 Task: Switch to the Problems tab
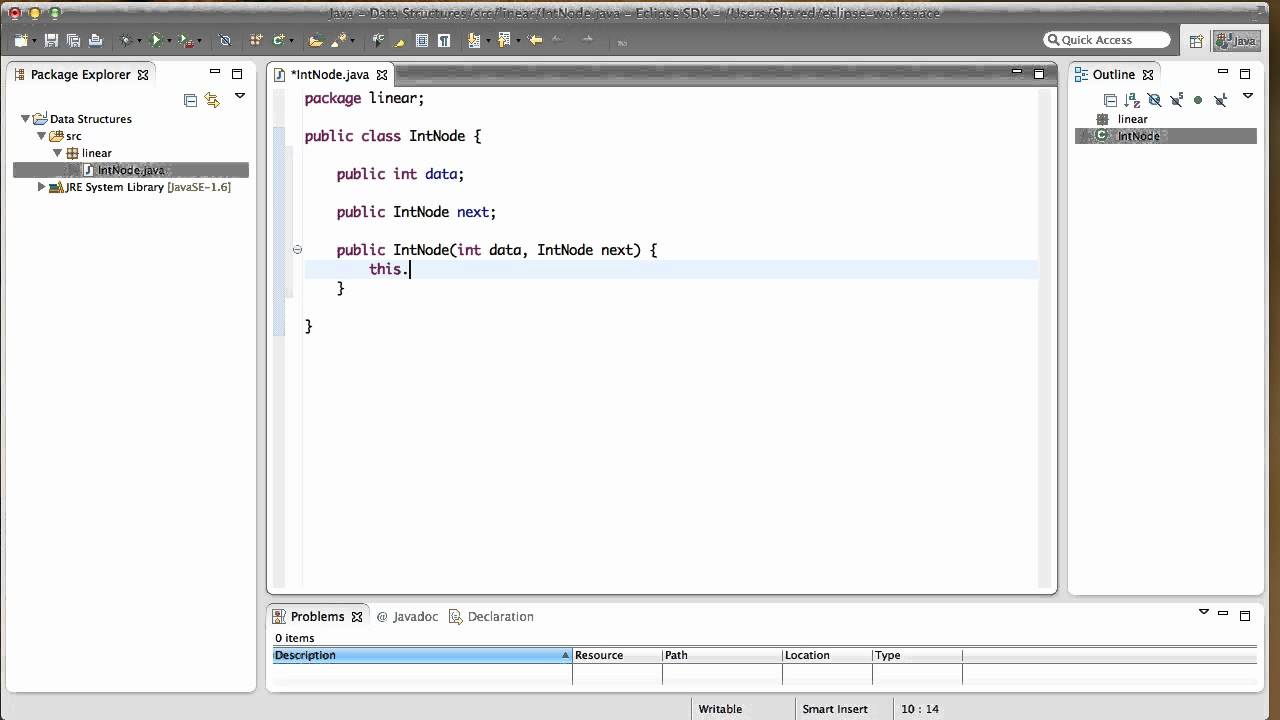pyautogui.click(x=318, y=616)
